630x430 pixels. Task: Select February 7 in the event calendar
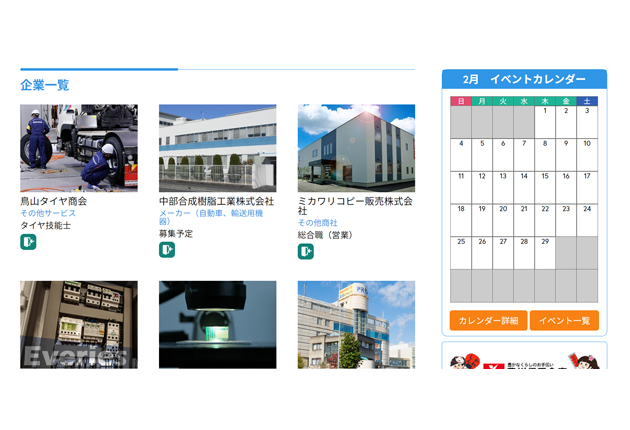524,155
